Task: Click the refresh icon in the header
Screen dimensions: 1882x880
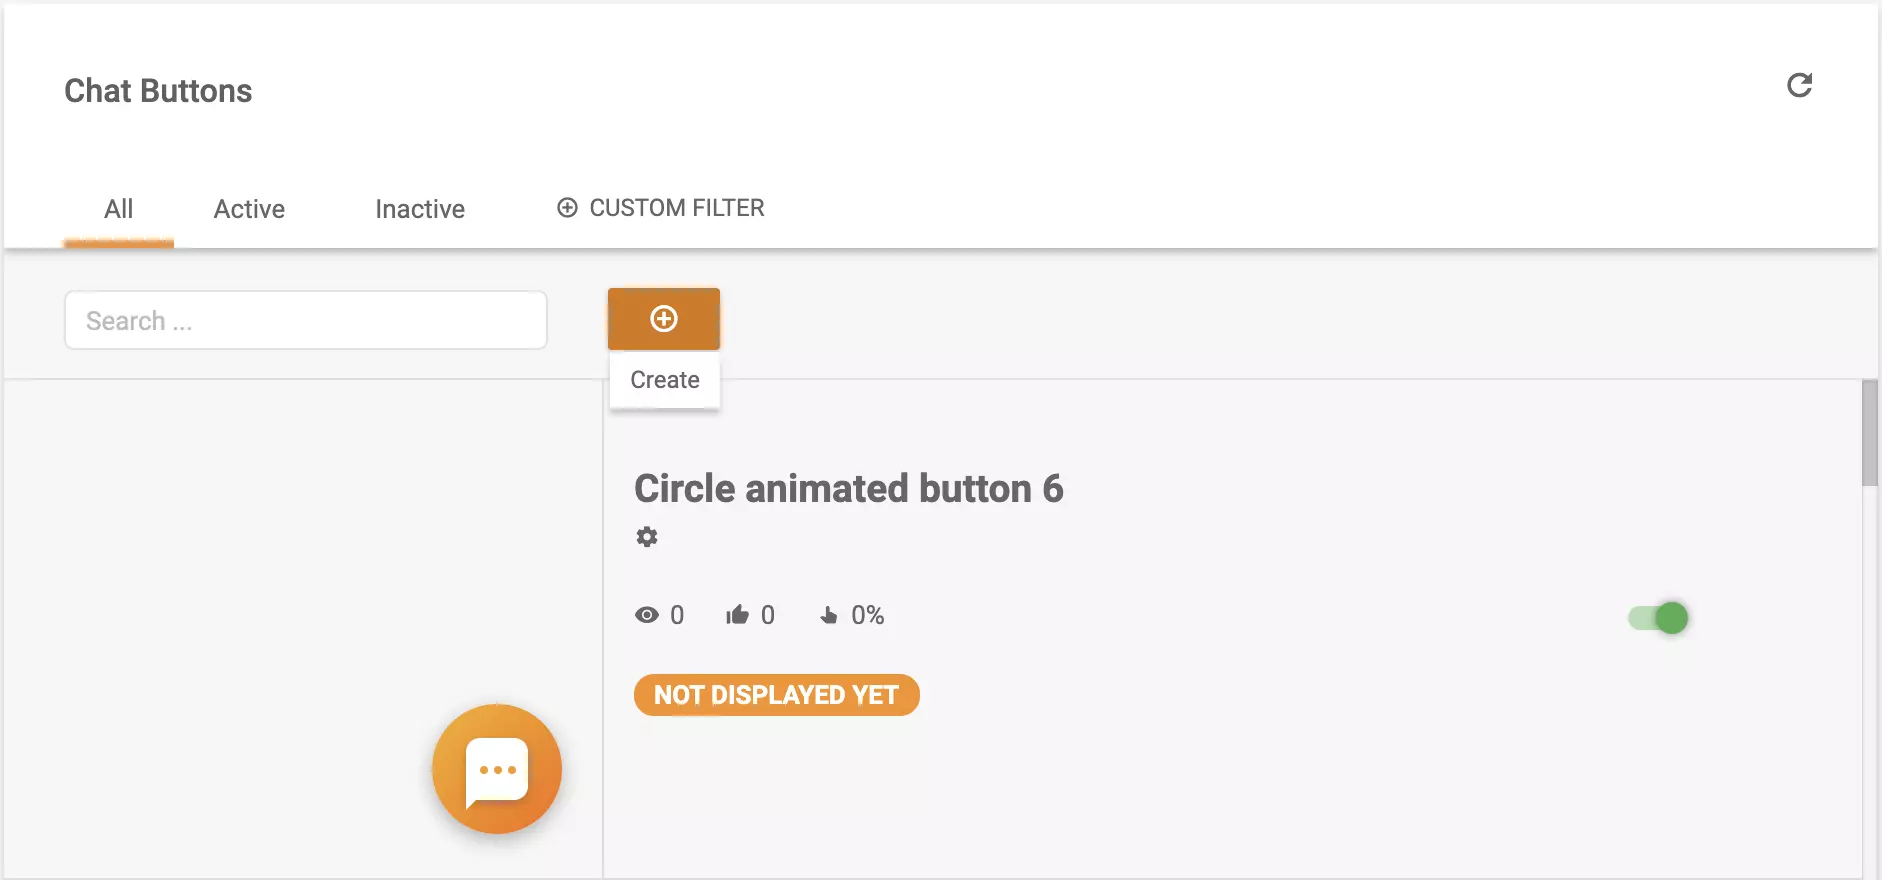Action: click(x=1799, y=86)
